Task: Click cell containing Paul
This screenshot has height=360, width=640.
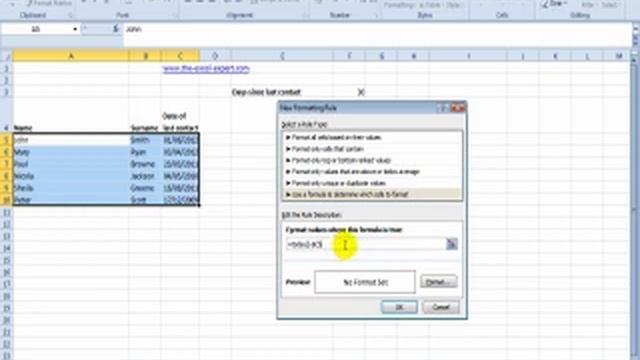Action: (71, 164)
